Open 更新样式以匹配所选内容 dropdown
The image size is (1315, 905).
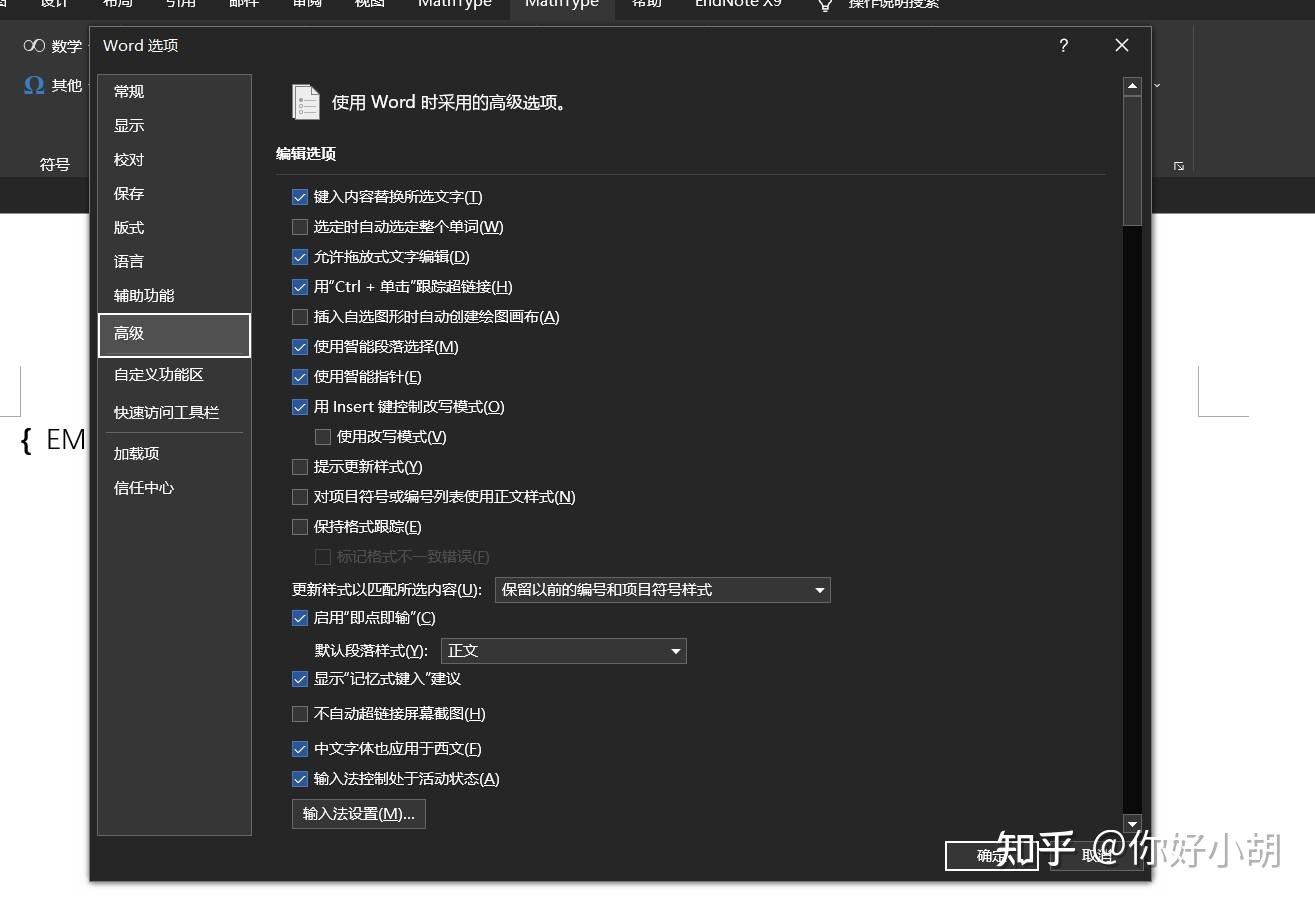[x=663, y=590]
